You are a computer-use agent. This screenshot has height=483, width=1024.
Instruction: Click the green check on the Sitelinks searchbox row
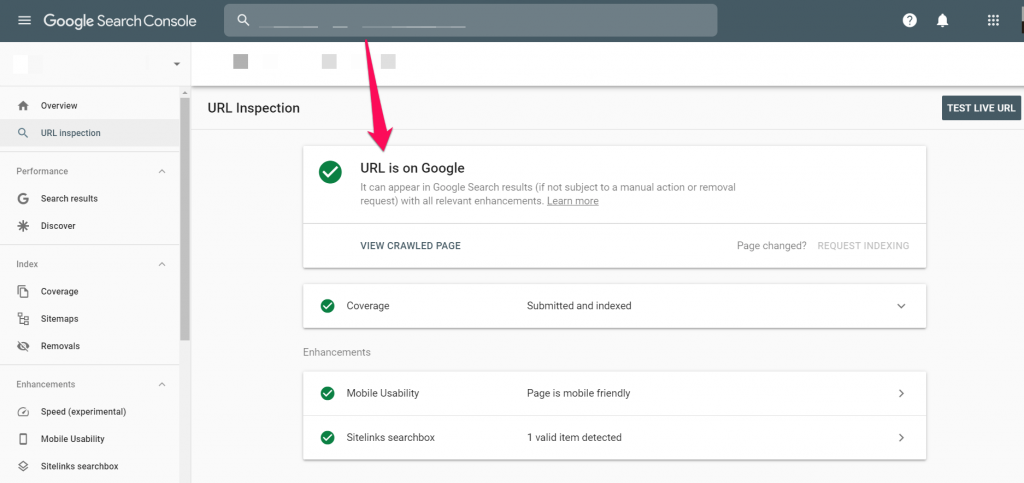(x=328, y=437)
